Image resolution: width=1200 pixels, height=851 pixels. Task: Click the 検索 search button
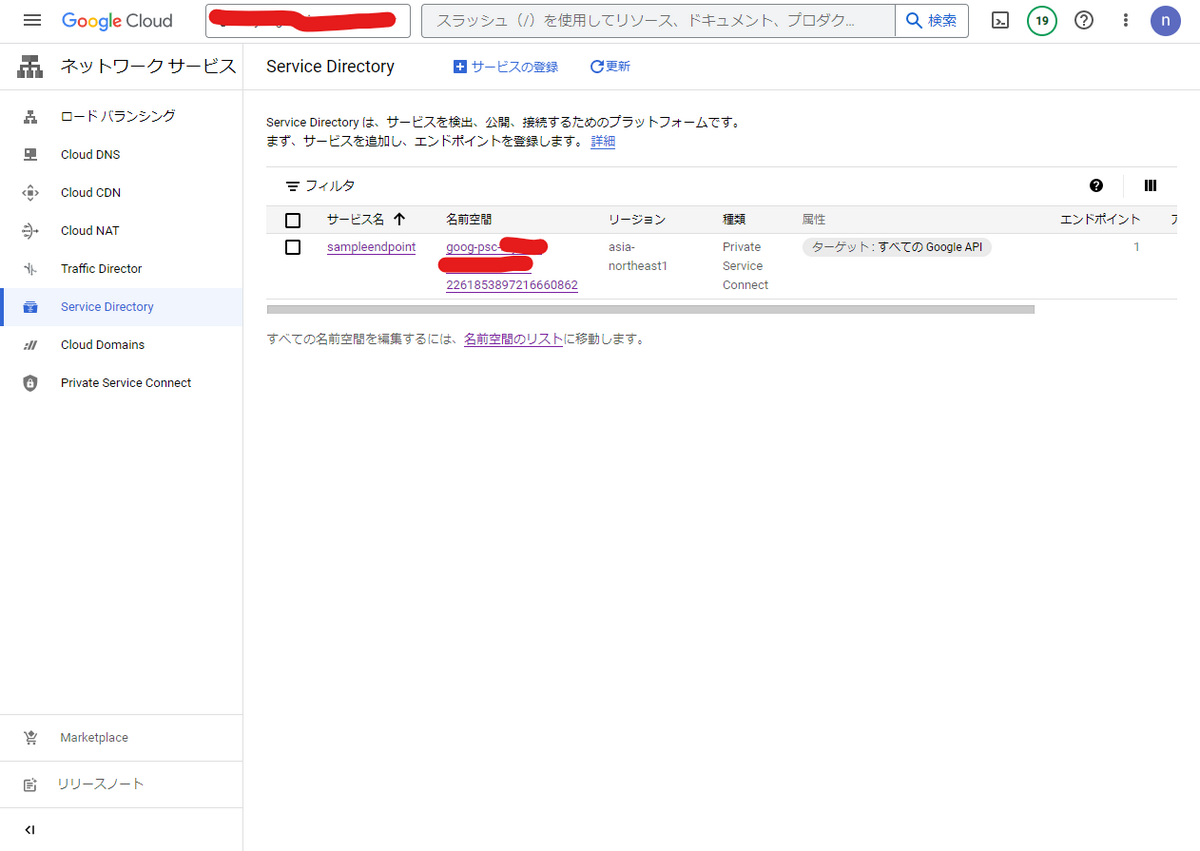coord(932,21)
